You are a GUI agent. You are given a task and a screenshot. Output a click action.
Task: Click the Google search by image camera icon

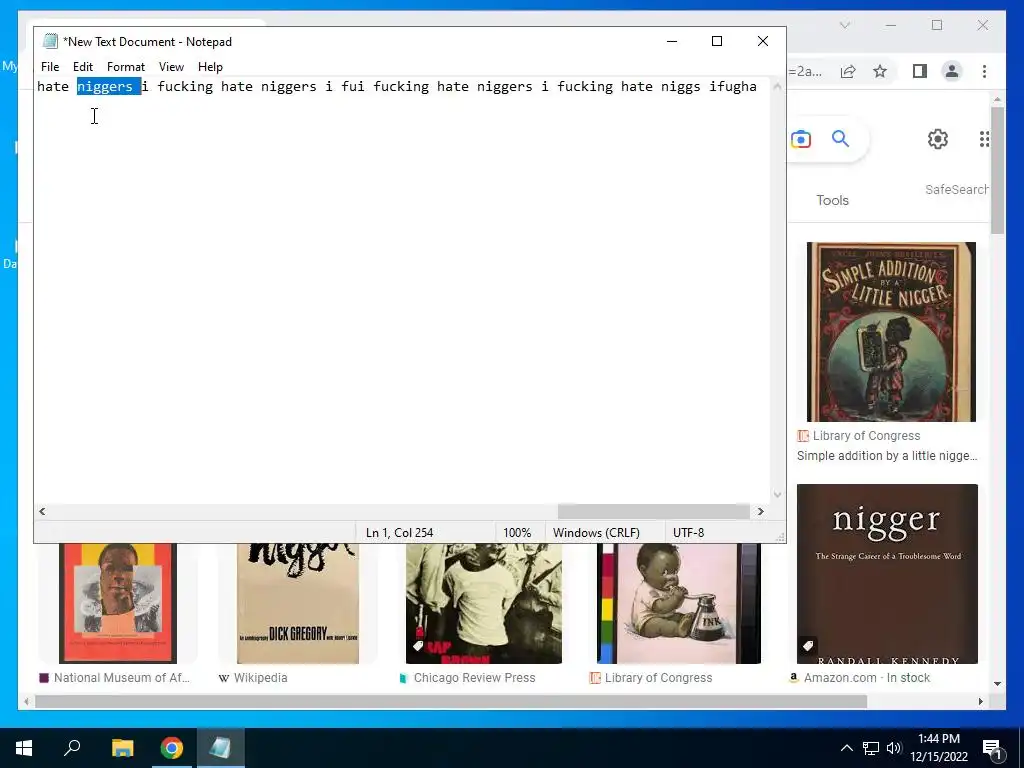(x=801, y=139)
